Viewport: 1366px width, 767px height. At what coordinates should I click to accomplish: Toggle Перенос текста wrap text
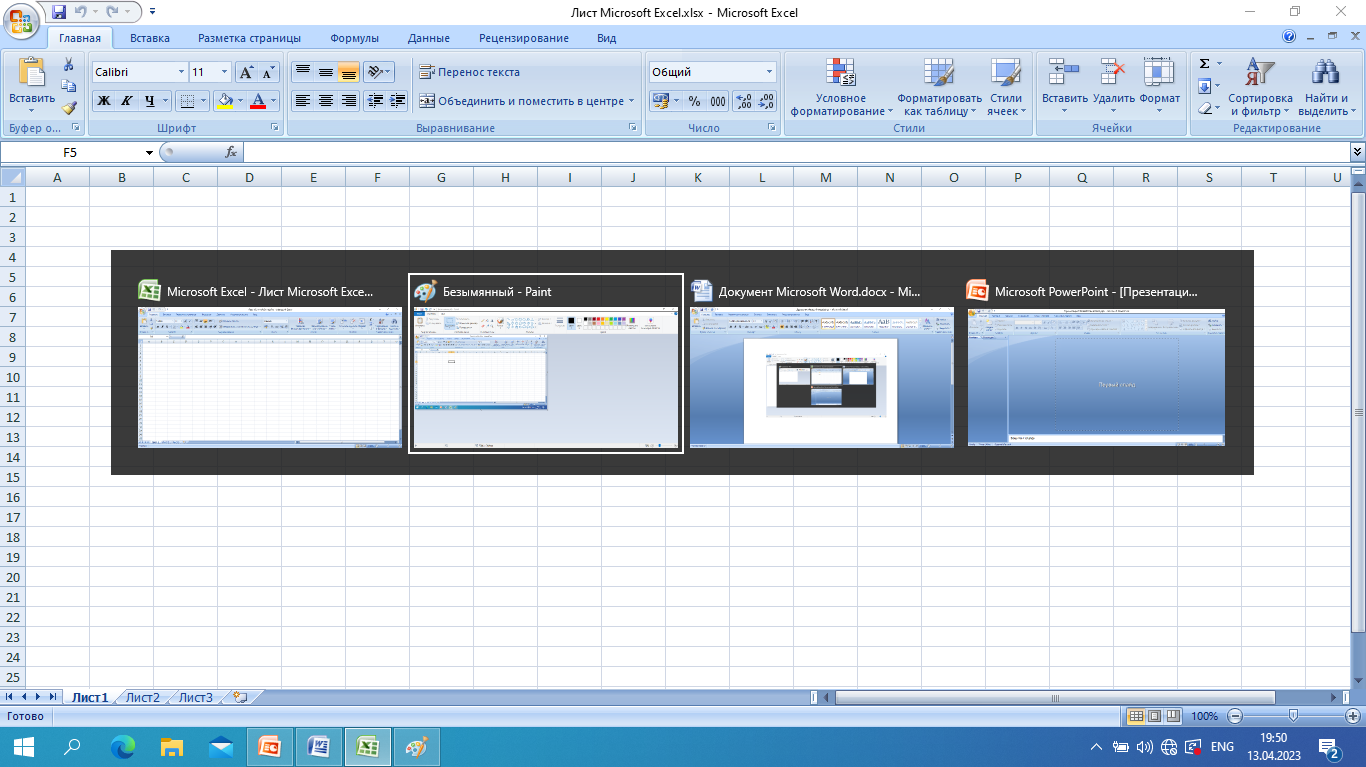click(x=469, y=72)
